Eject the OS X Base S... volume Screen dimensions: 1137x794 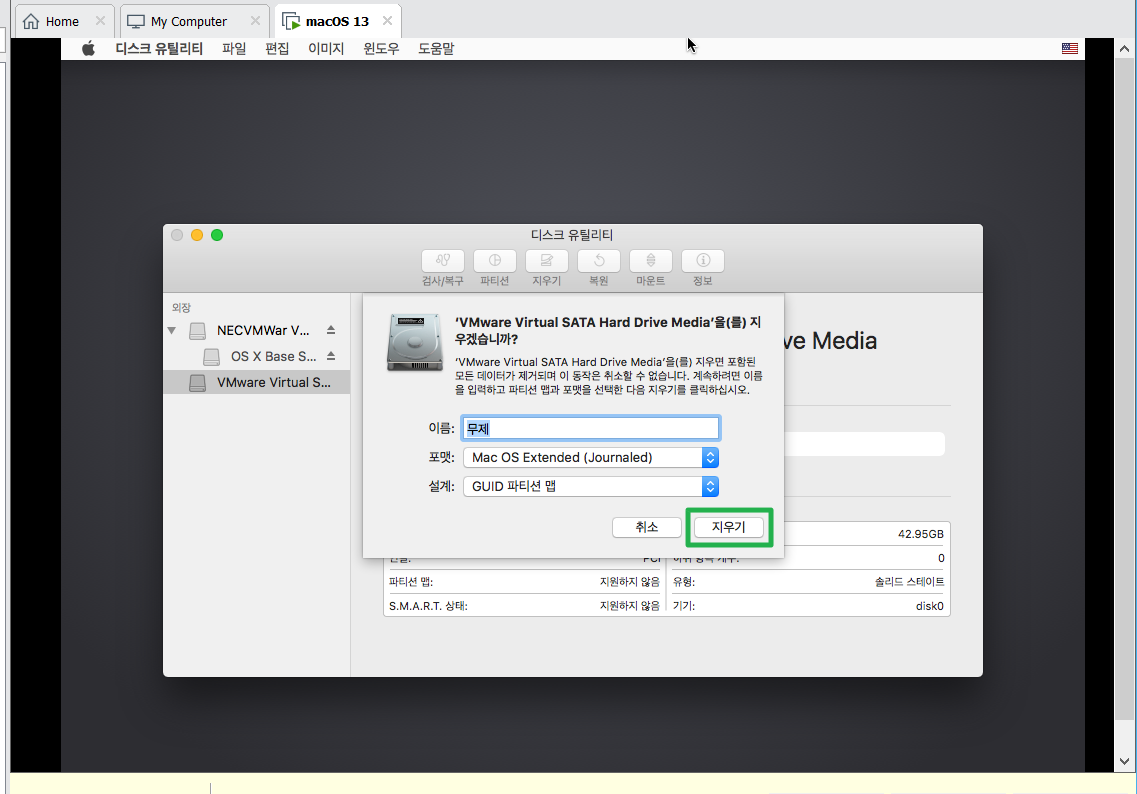tap(331, 356)
